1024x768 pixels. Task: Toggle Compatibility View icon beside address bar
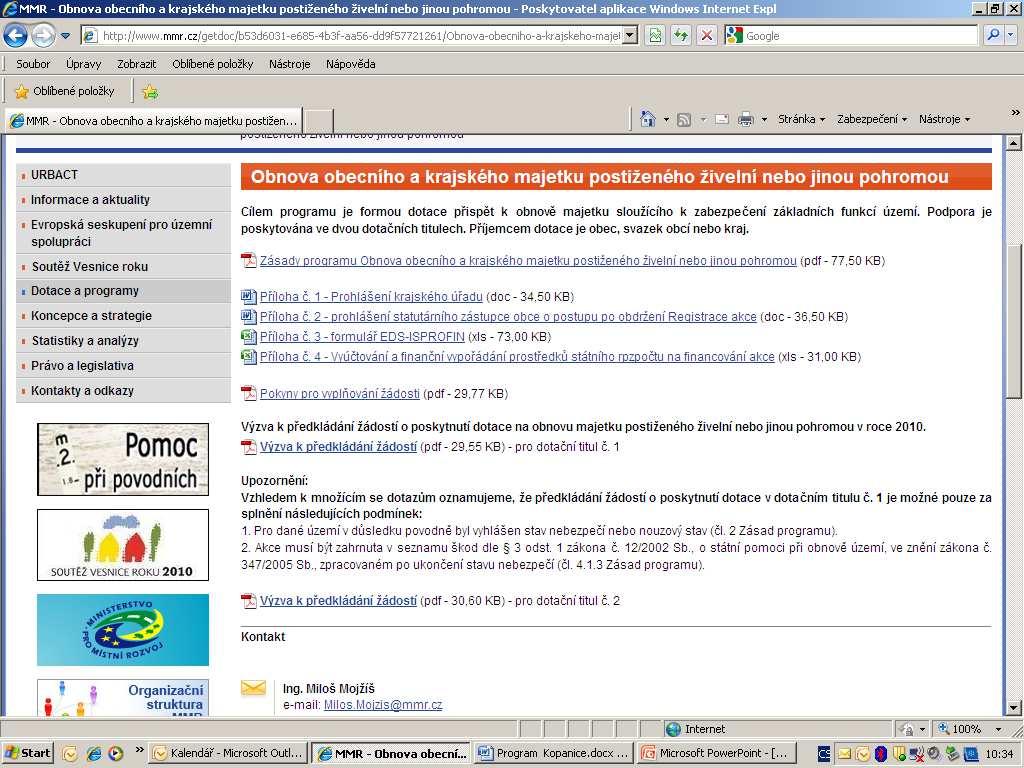(654, 35)
